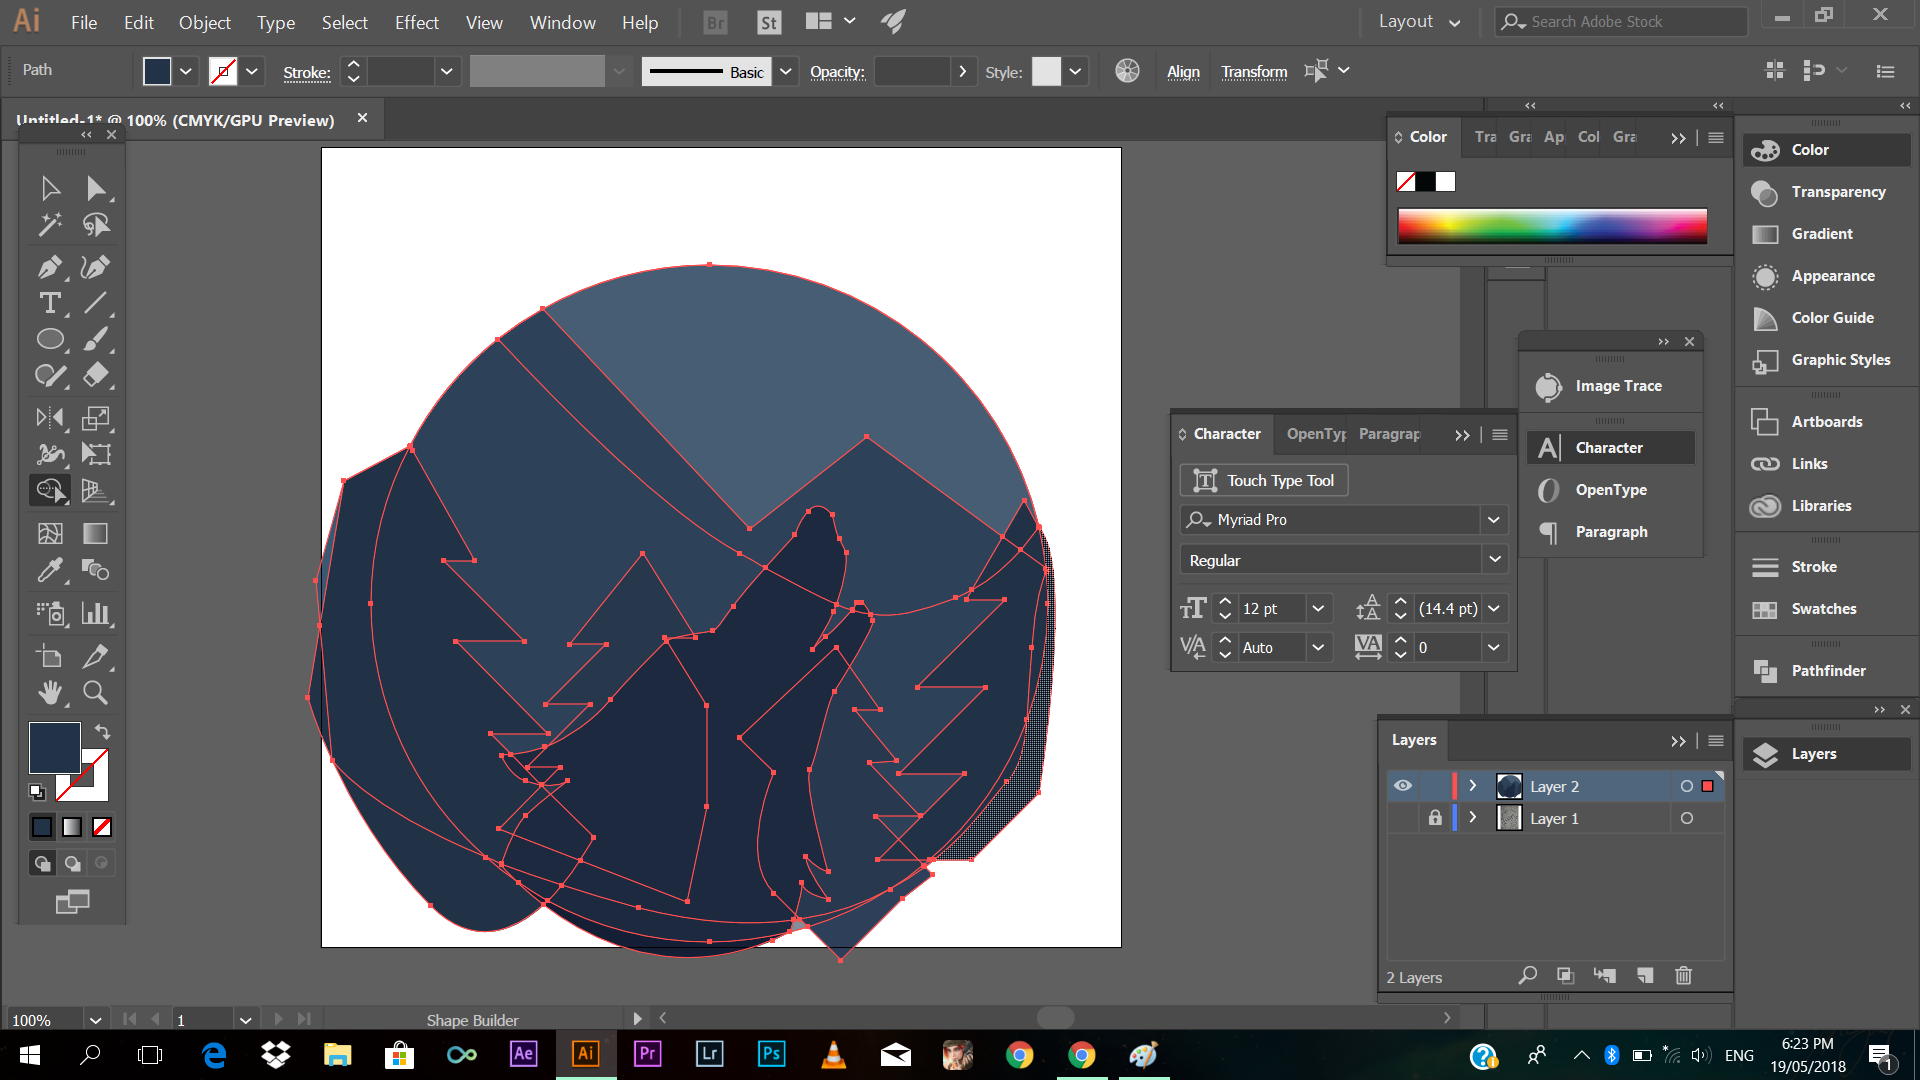The width and height of the screenshot is (1920, 1080).
Task: Swap fill and stroke colors
Action: click(102, 732)
